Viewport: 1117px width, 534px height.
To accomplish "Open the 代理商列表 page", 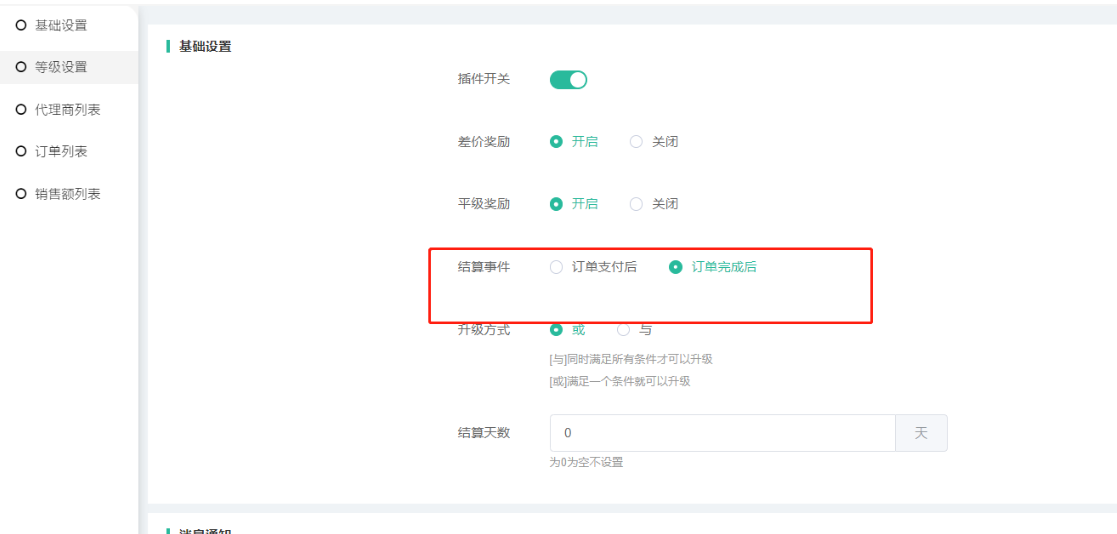I will tap(67, 110).
